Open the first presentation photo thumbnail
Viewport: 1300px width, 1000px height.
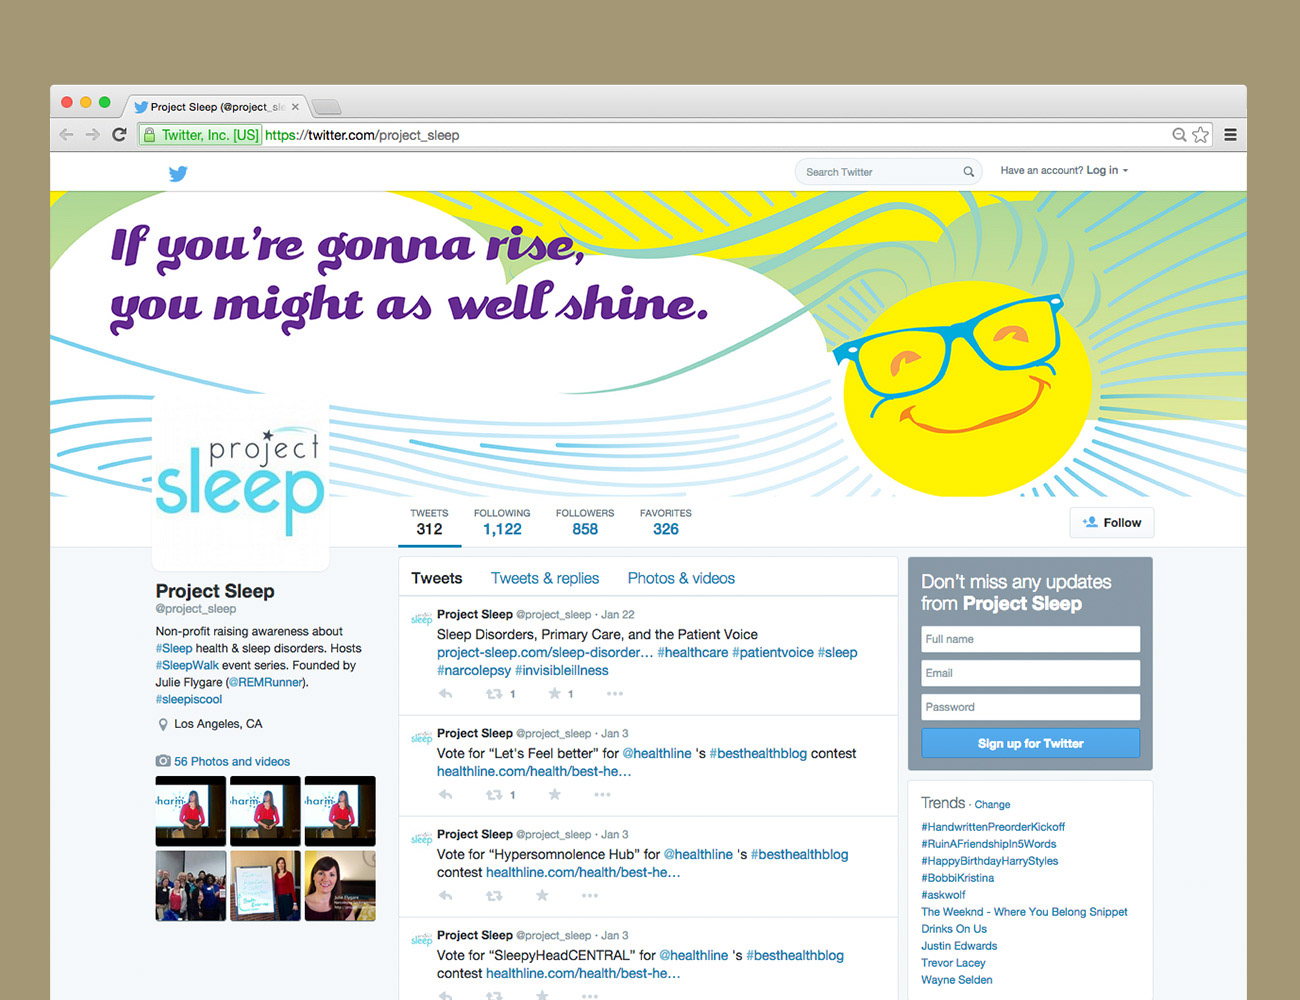point(190,811)
